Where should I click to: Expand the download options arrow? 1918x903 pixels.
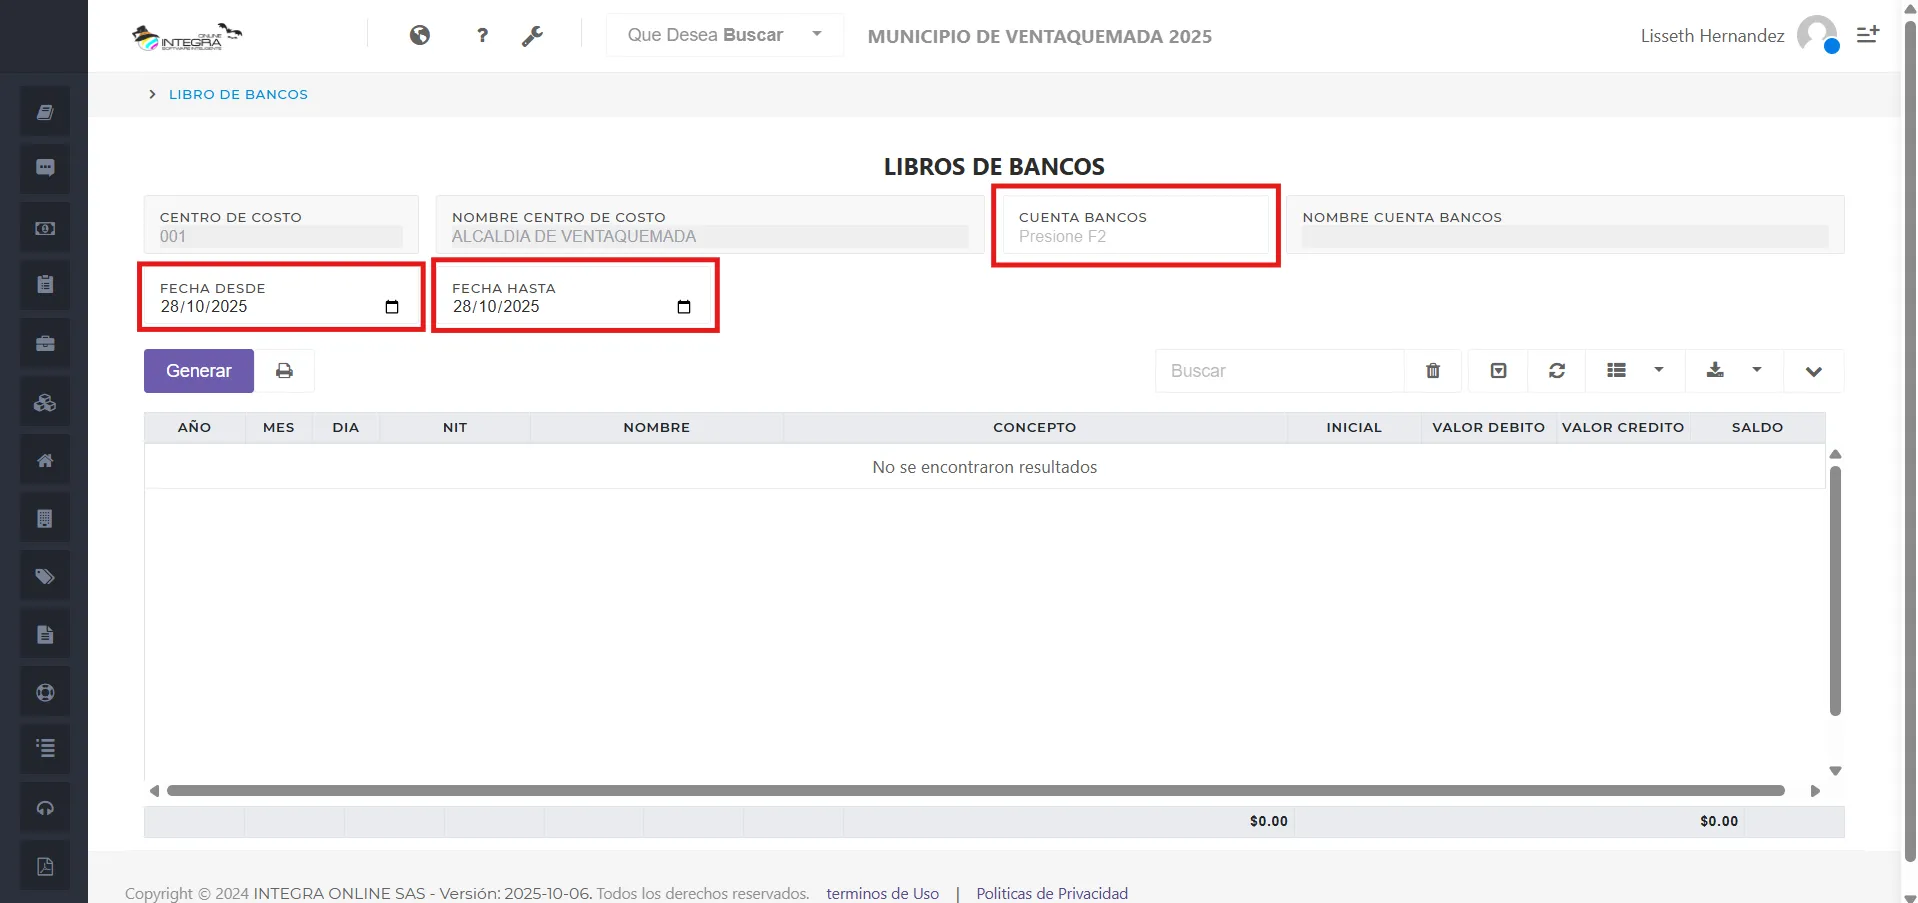click(1757, 370)
